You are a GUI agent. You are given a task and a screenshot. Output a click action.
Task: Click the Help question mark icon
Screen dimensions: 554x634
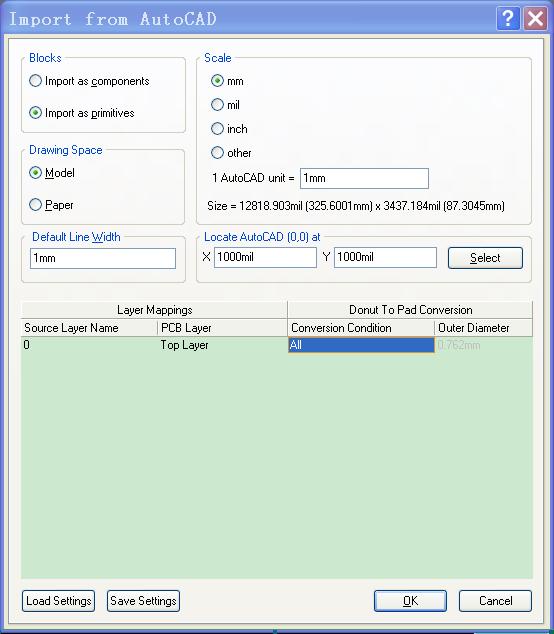(x=508, y=19)
